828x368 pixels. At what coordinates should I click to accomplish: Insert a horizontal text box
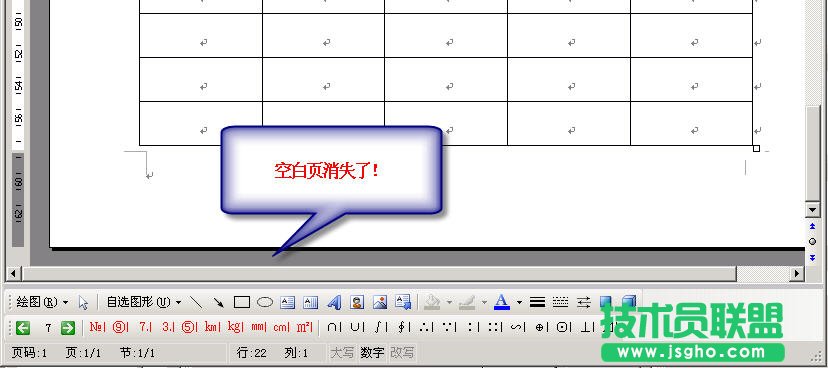(x=287, y=303)
